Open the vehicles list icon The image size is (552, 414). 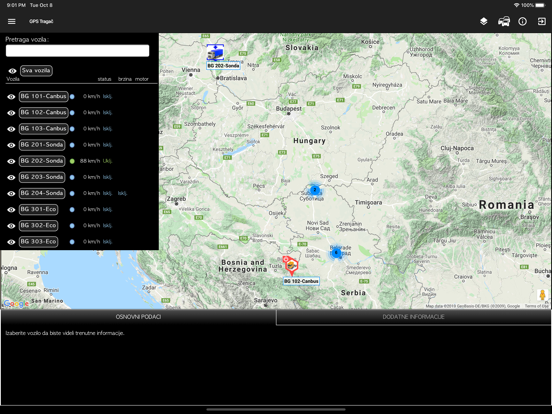pos(504,21)
